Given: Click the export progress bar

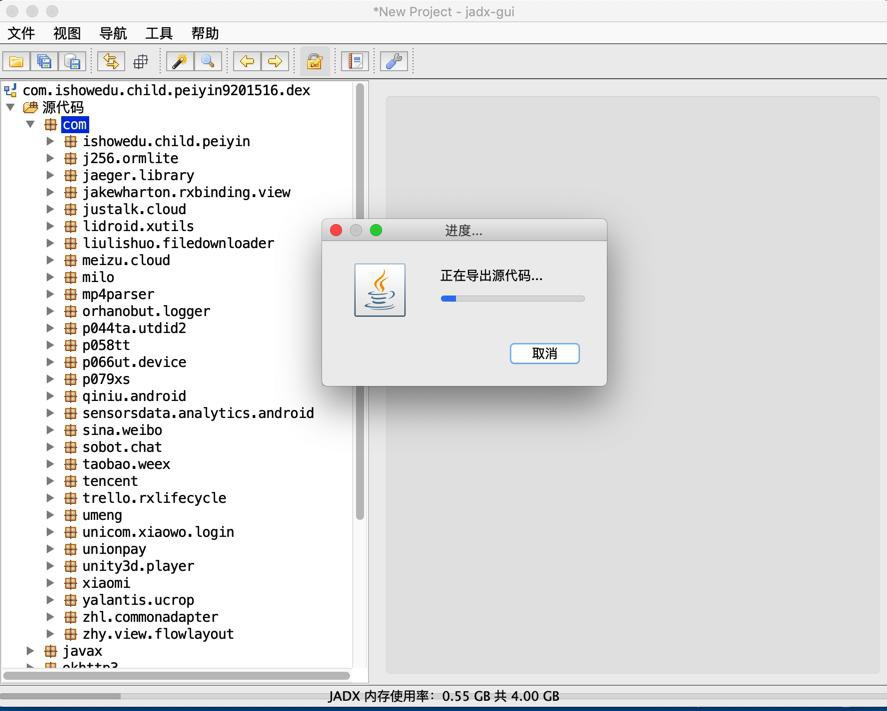Looking at the screenshot, I should click(513, 299).
